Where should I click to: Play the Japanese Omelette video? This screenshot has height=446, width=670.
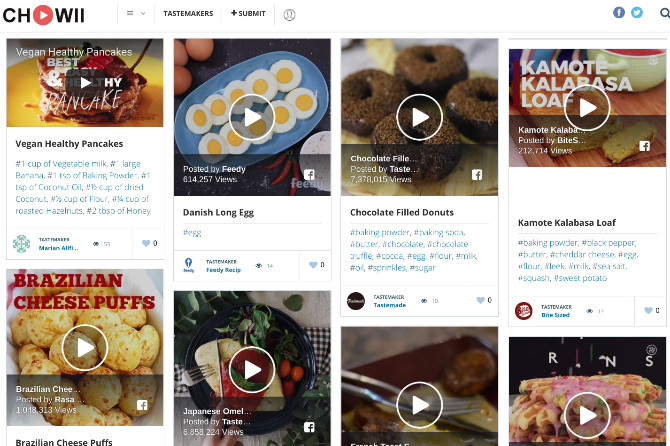[x=252, y=370]
